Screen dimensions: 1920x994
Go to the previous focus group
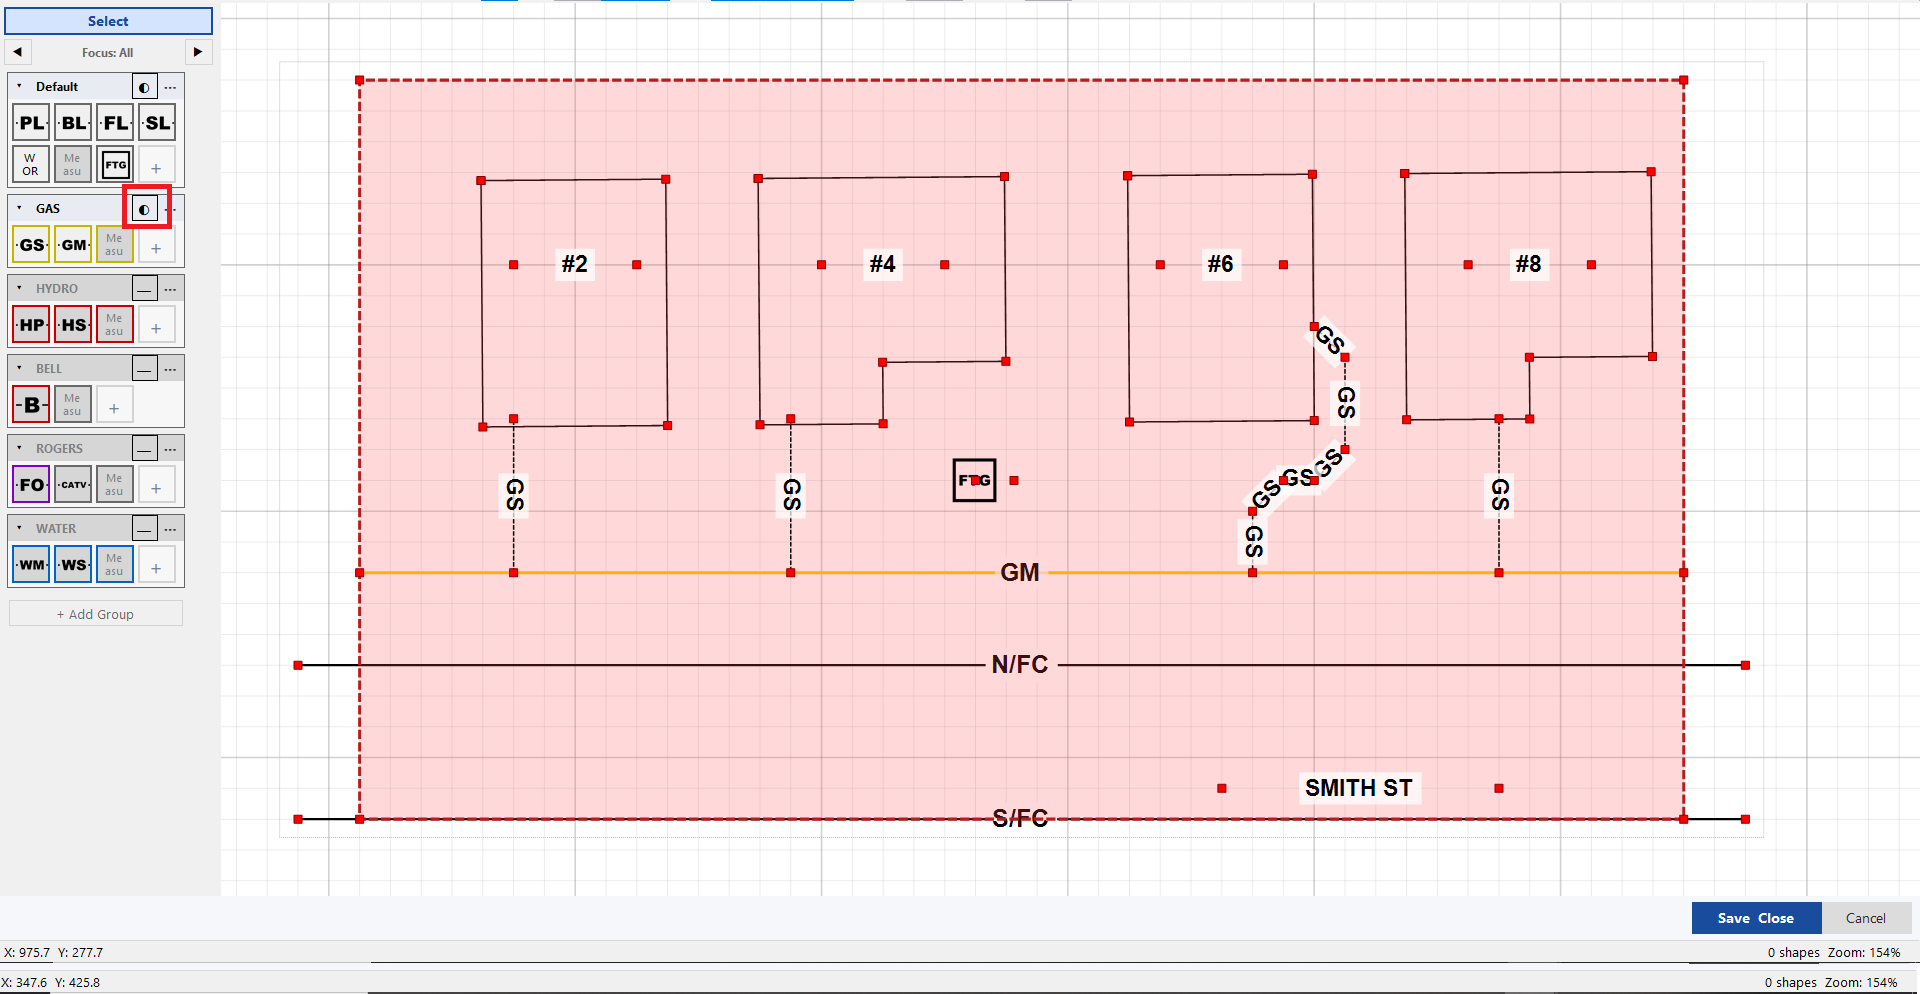pos(17,52)
